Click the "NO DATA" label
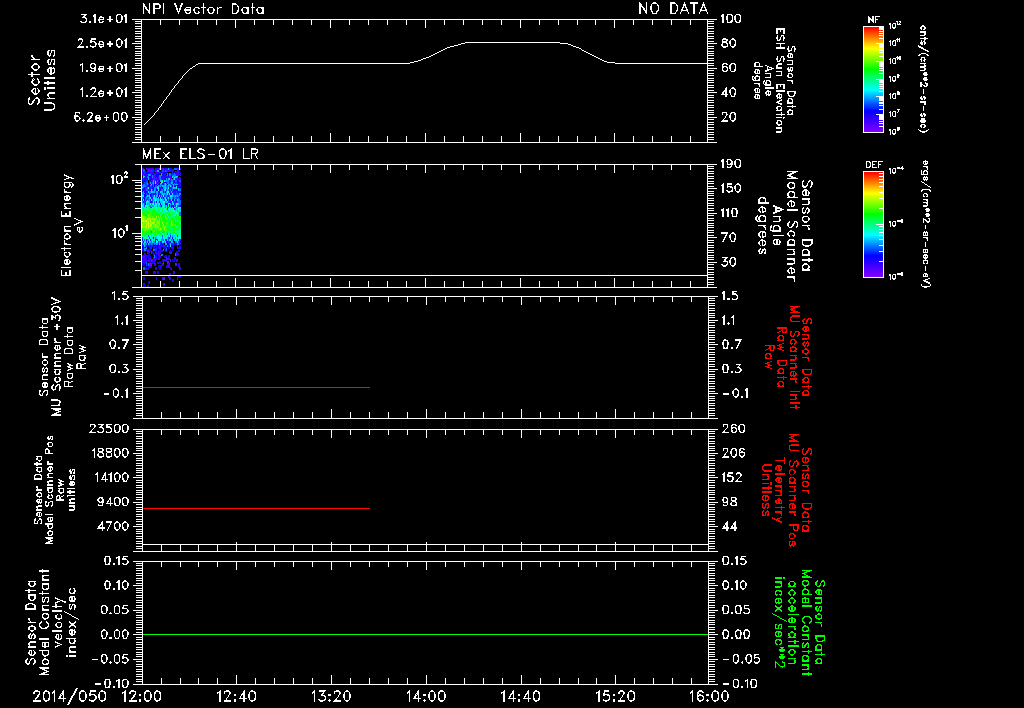 pos(673,8)
